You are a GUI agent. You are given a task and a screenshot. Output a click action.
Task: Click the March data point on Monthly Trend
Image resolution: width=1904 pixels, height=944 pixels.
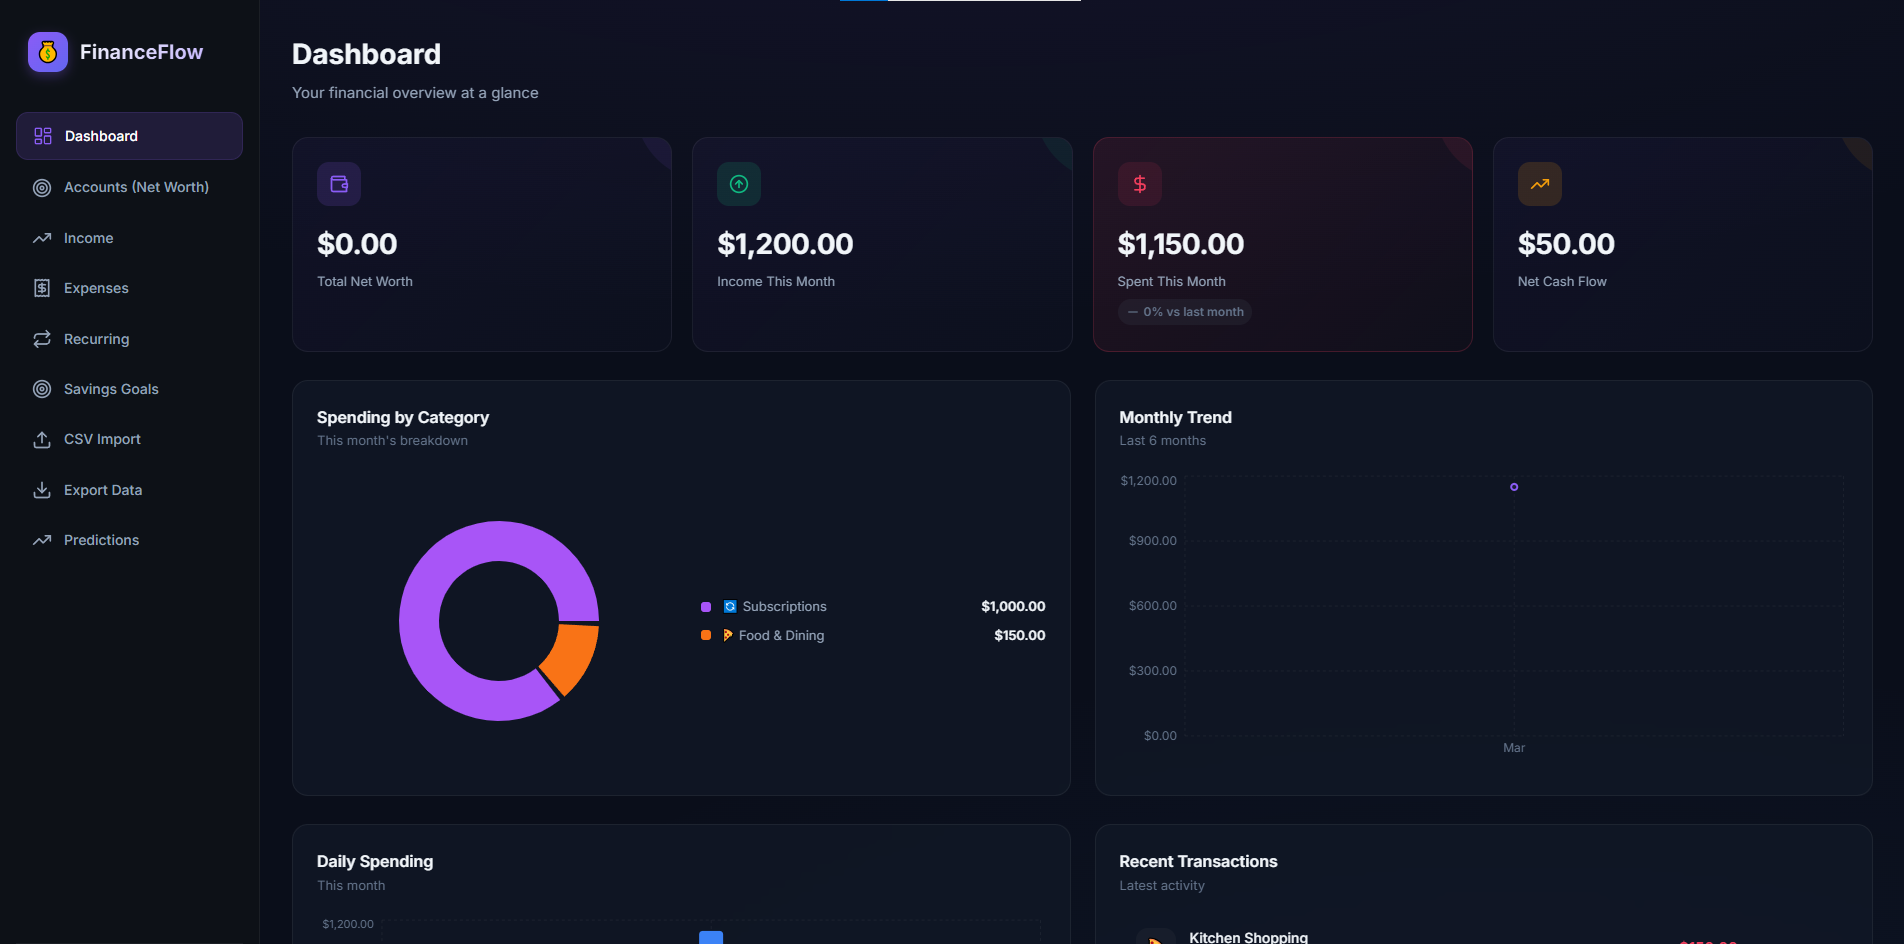[x=1514, y=487]
